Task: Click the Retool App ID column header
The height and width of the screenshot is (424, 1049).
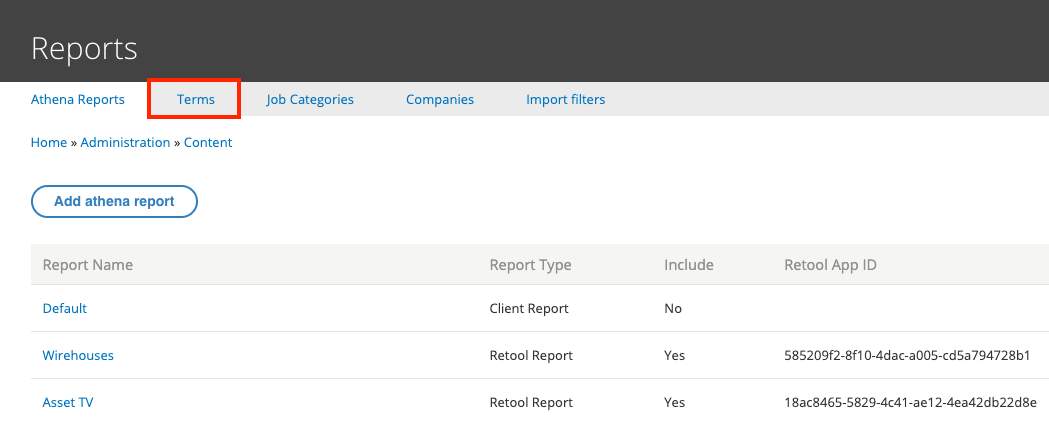Action: pyautogui.click(x=830, y=265)
